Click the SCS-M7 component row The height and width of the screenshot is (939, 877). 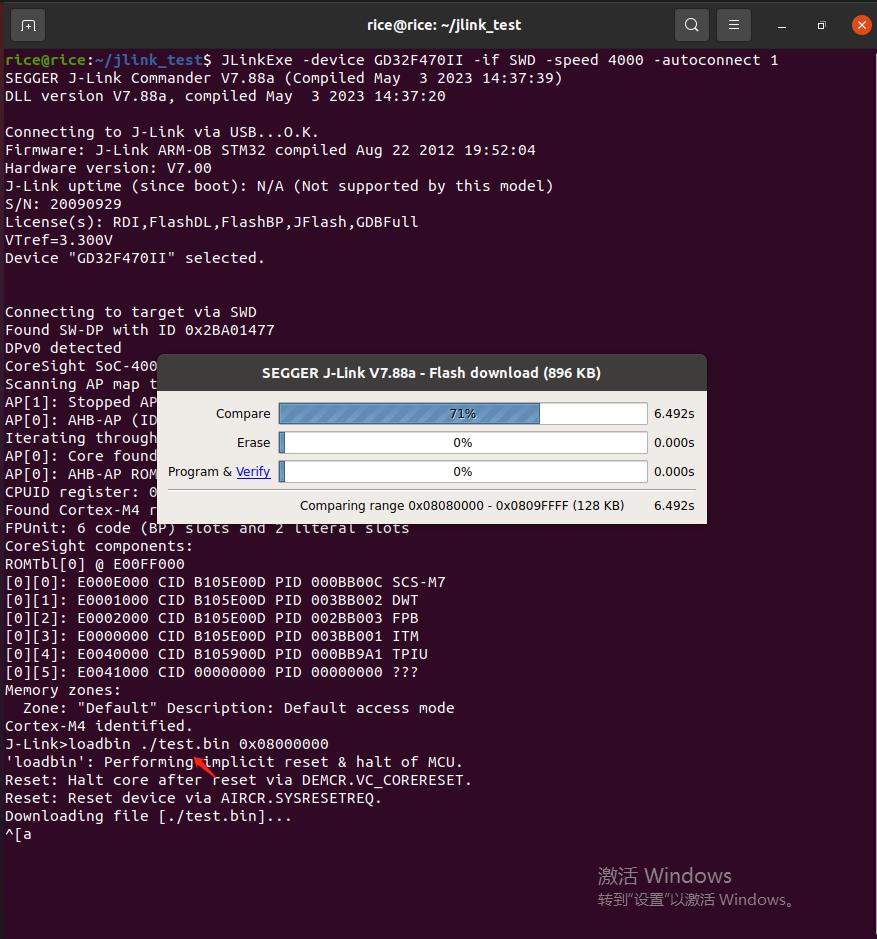tap(225, 582)
